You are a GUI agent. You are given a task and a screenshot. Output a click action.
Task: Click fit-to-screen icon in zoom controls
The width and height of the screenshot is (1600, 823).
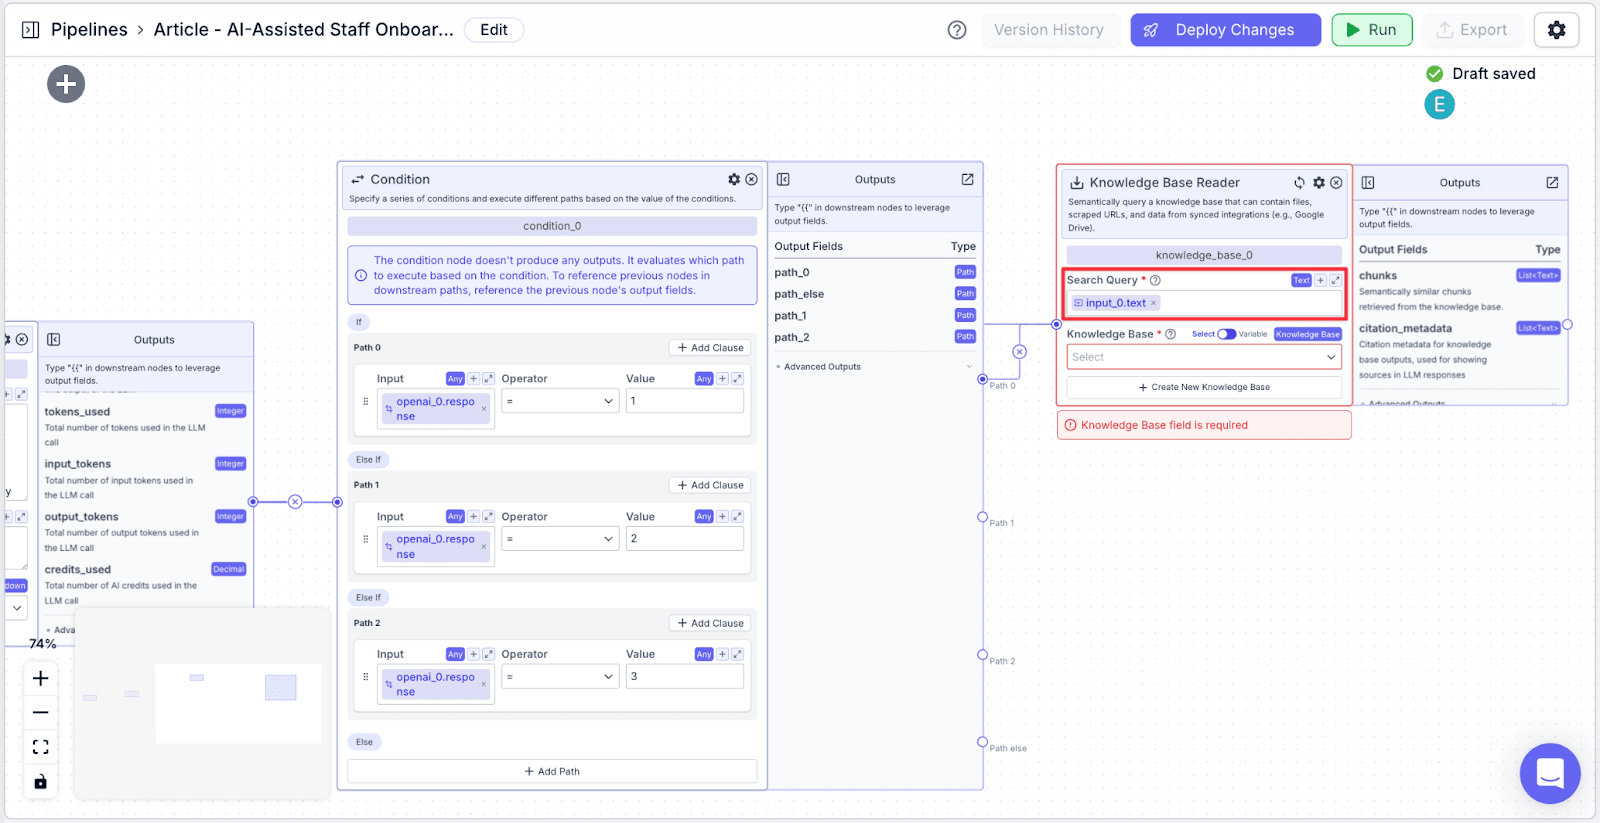click(x=40, y=747)
